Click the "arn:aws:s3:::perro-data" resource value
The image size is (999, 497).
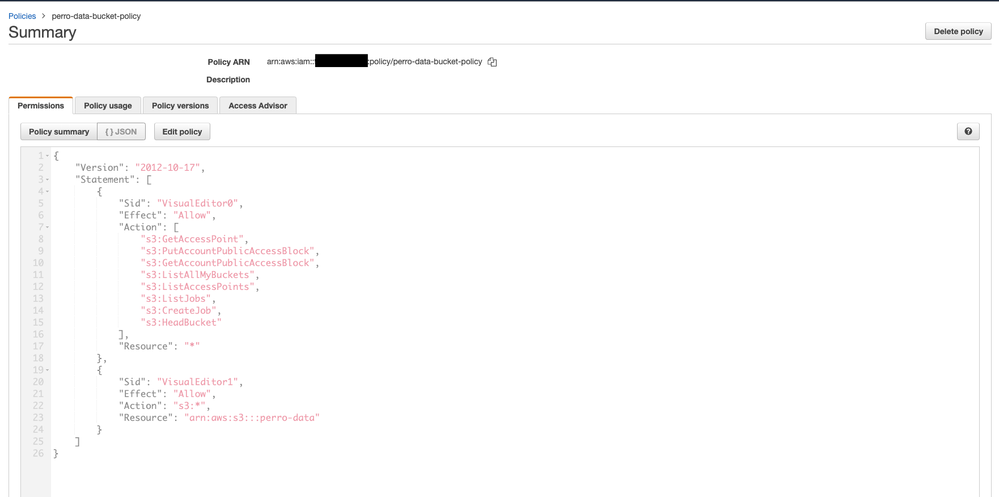click(x=251, y=417)
